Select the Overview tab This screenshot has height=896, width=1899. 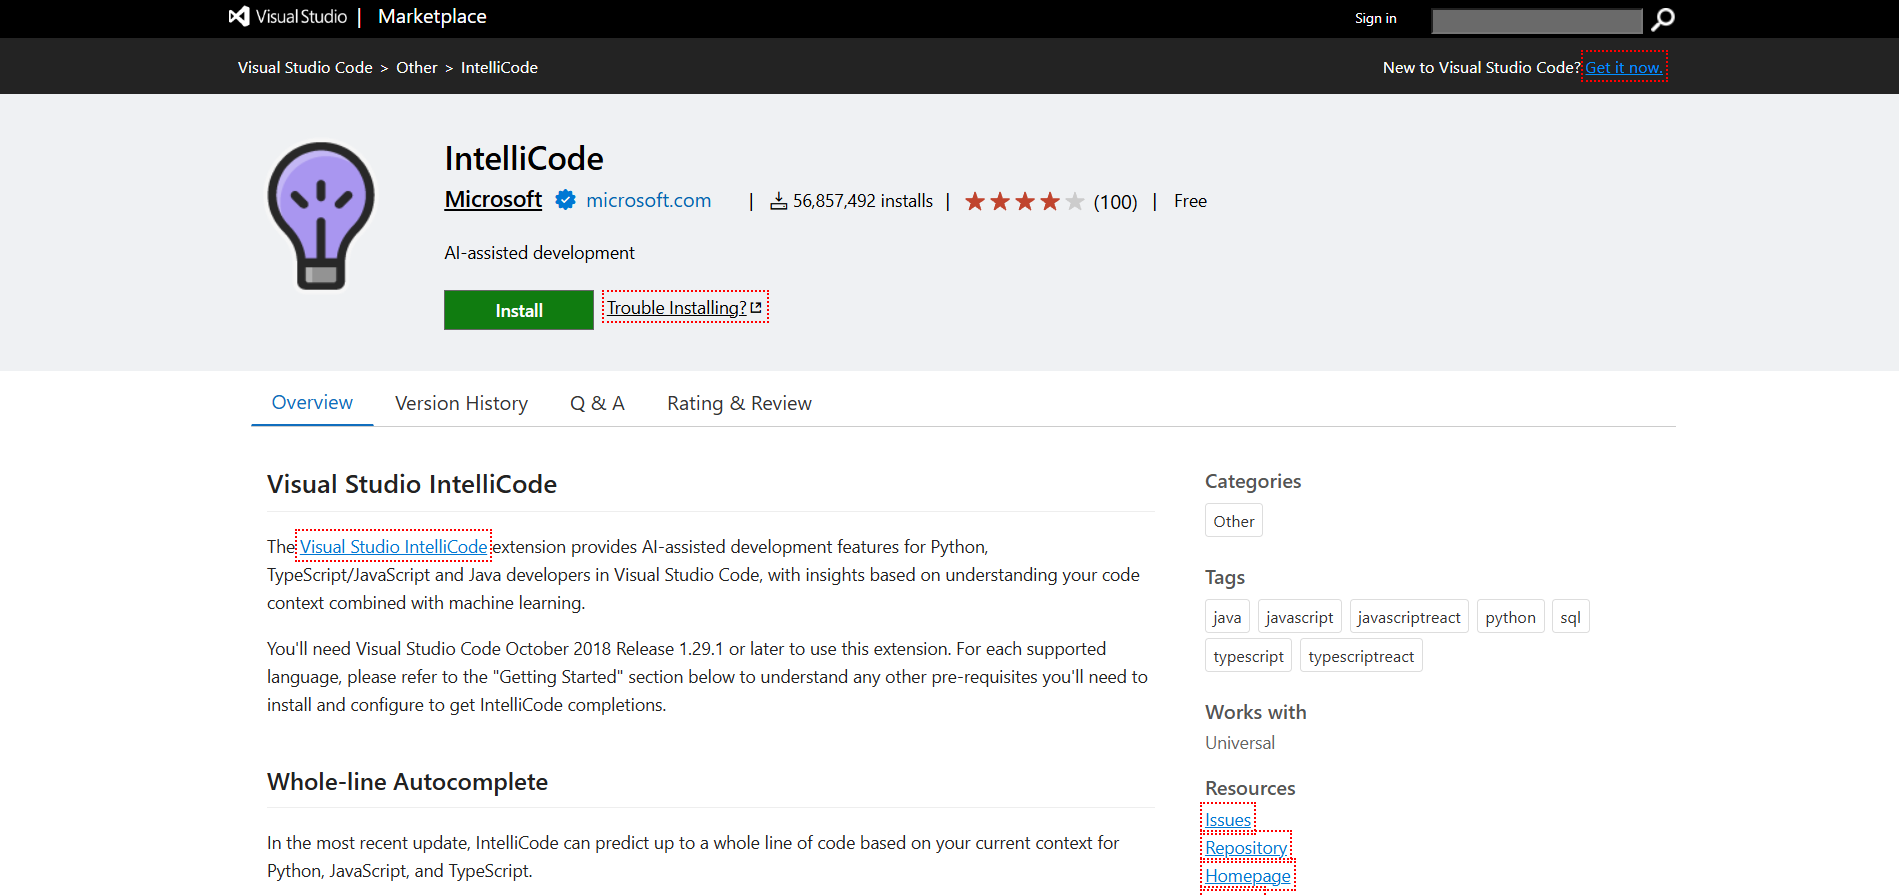[312, 402]
